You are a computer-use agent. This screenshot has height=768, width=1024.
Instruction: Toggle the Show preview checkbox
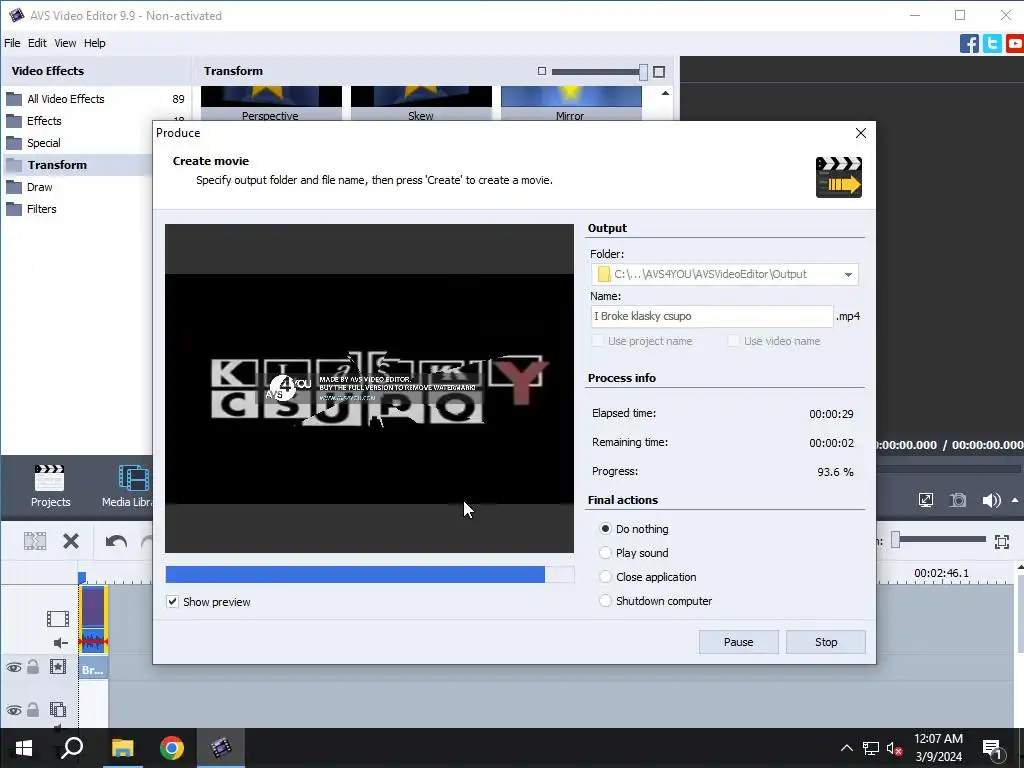point(172,601)
